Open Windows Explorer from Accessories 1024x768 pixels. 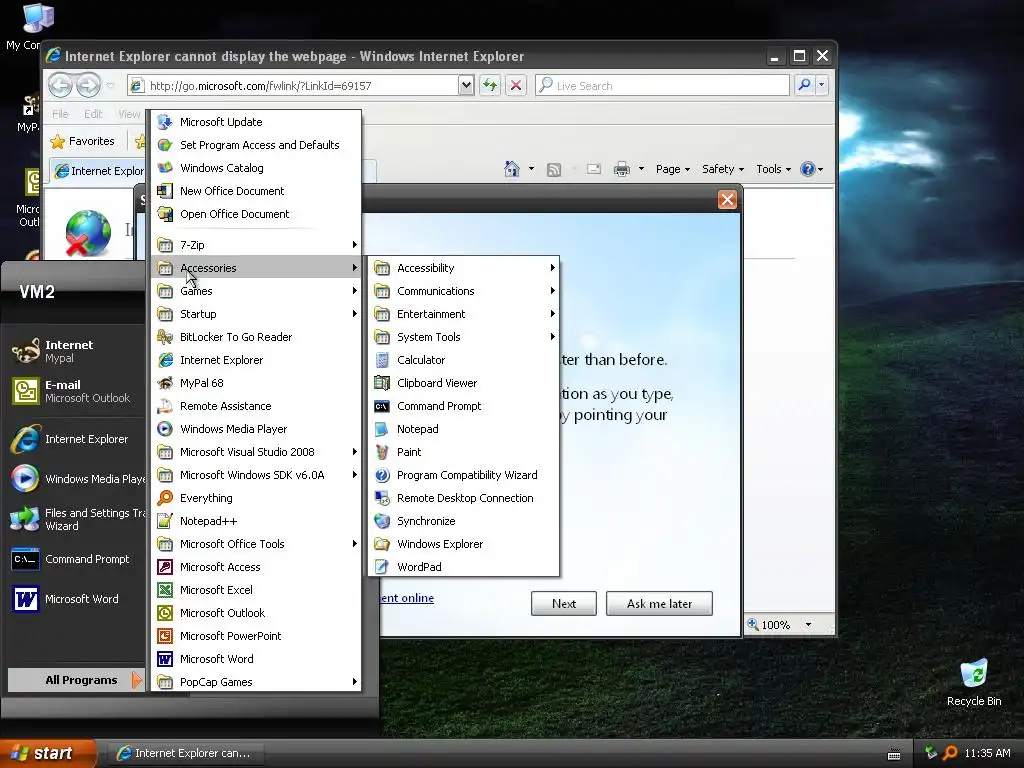(464, 544)
